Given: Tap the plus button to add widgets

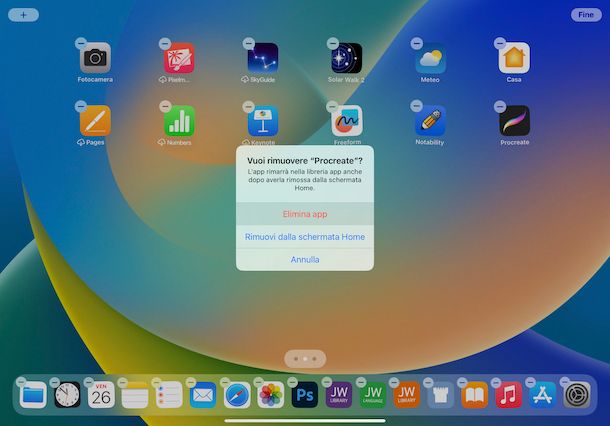Looking at the screenshot, I should click(23, 15).
